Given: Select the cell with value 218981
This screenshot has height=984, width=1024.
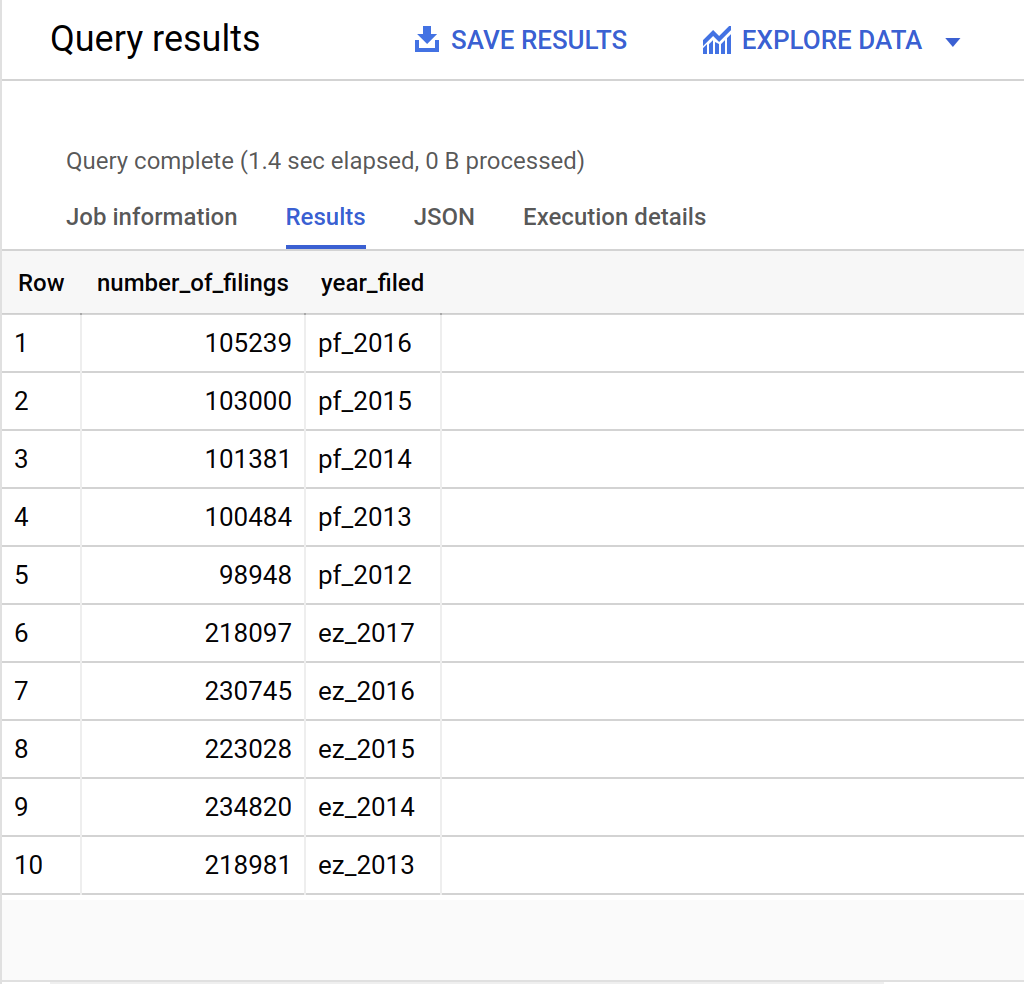Looking at the screenshot, I should point(193,865).
